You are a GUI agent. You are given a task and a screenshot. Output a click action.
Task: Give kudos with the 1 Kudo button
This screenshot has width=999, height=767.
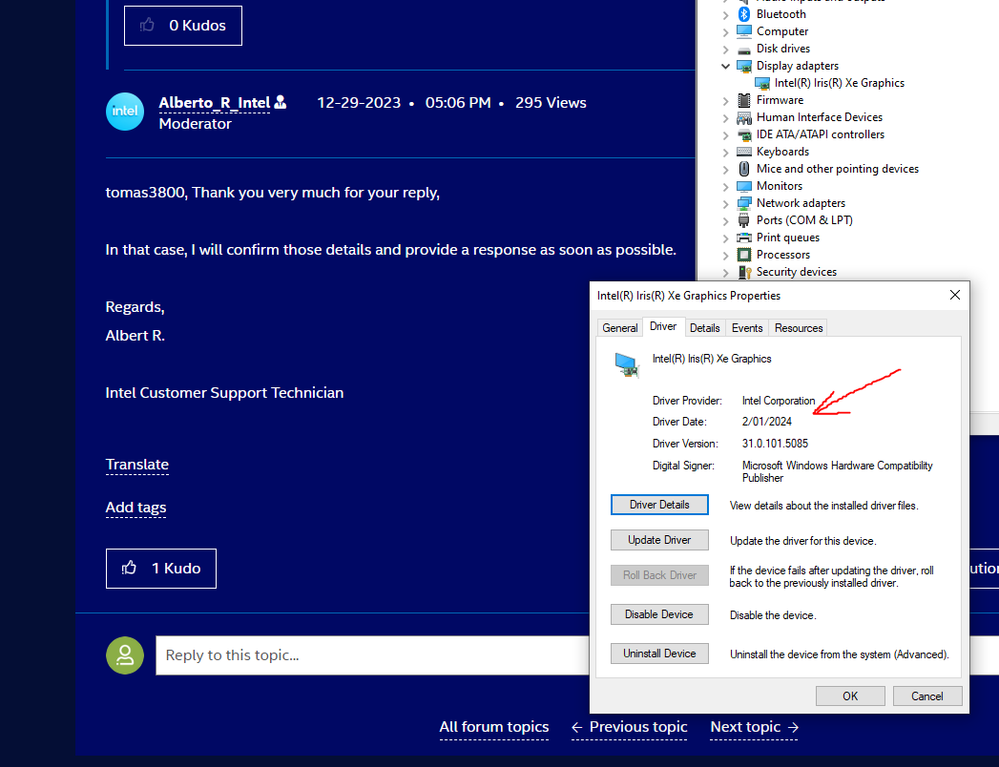[x=161, y=568]
